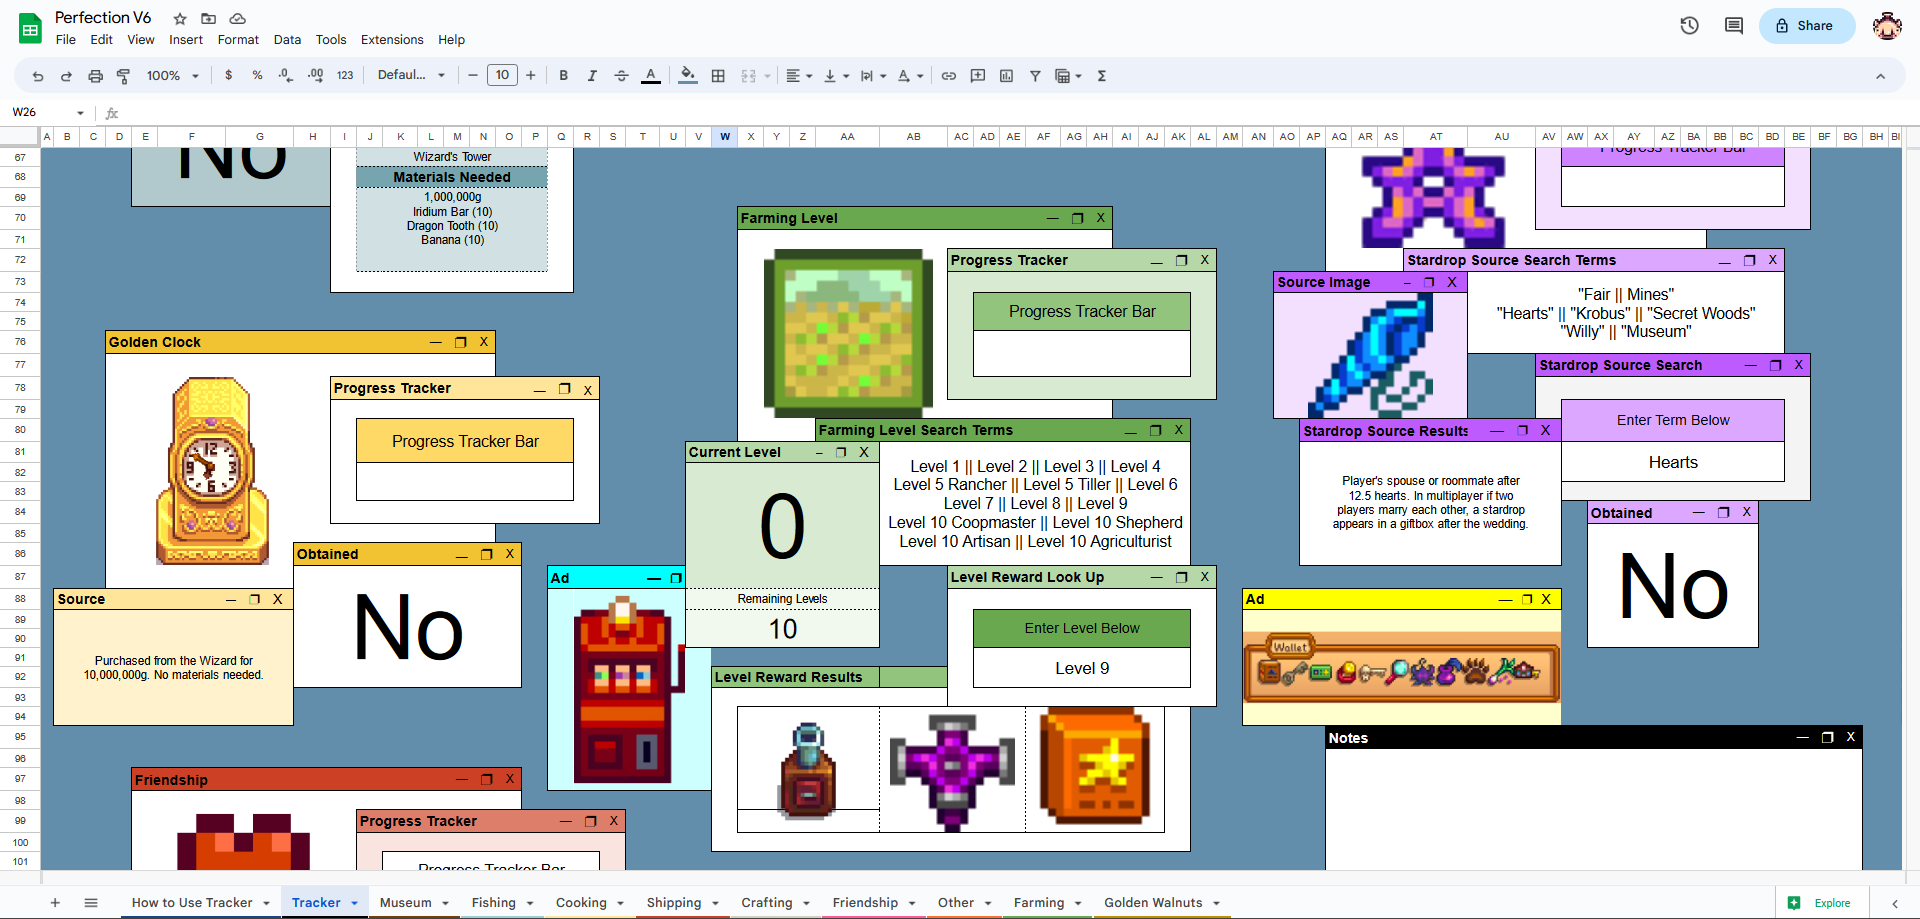1920x919 pixels.
Task: Create a filter
Action: tap(1035, 76)
